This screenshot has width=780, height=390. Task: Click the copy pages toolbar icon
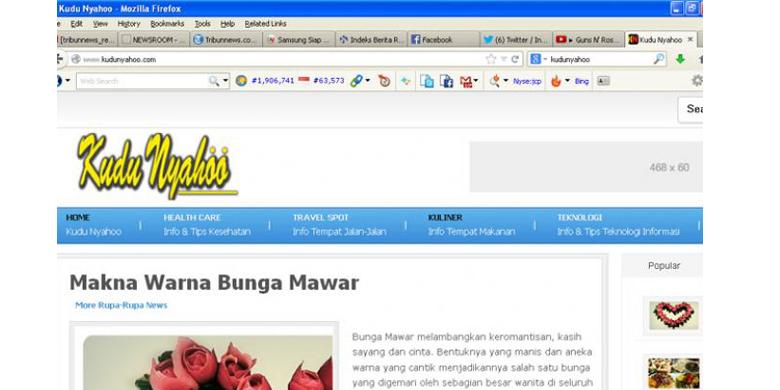click(426, 81)
